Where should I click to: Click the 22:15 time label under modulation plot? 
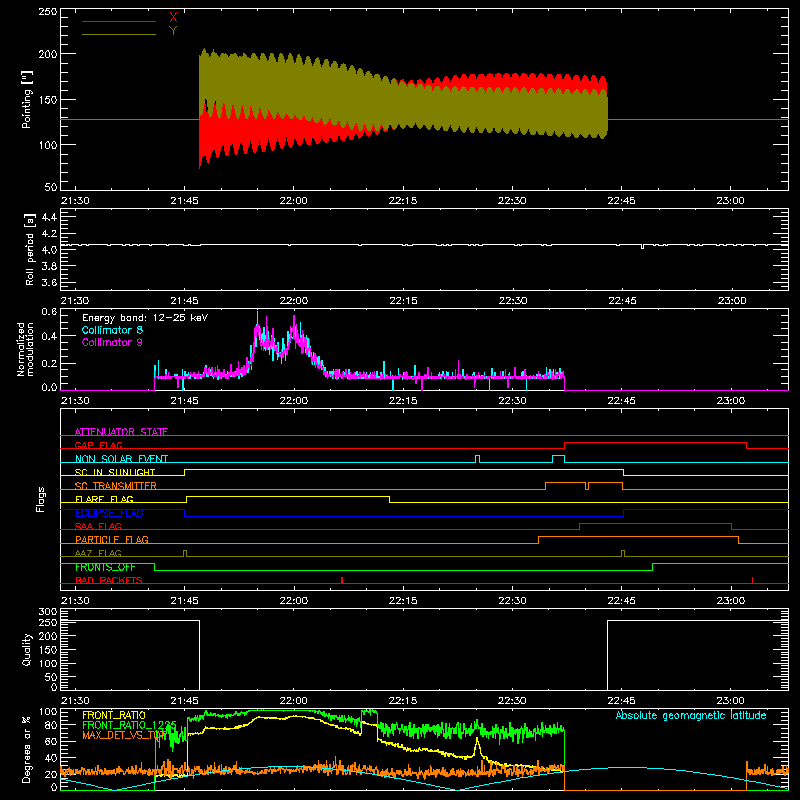(403, 401)
